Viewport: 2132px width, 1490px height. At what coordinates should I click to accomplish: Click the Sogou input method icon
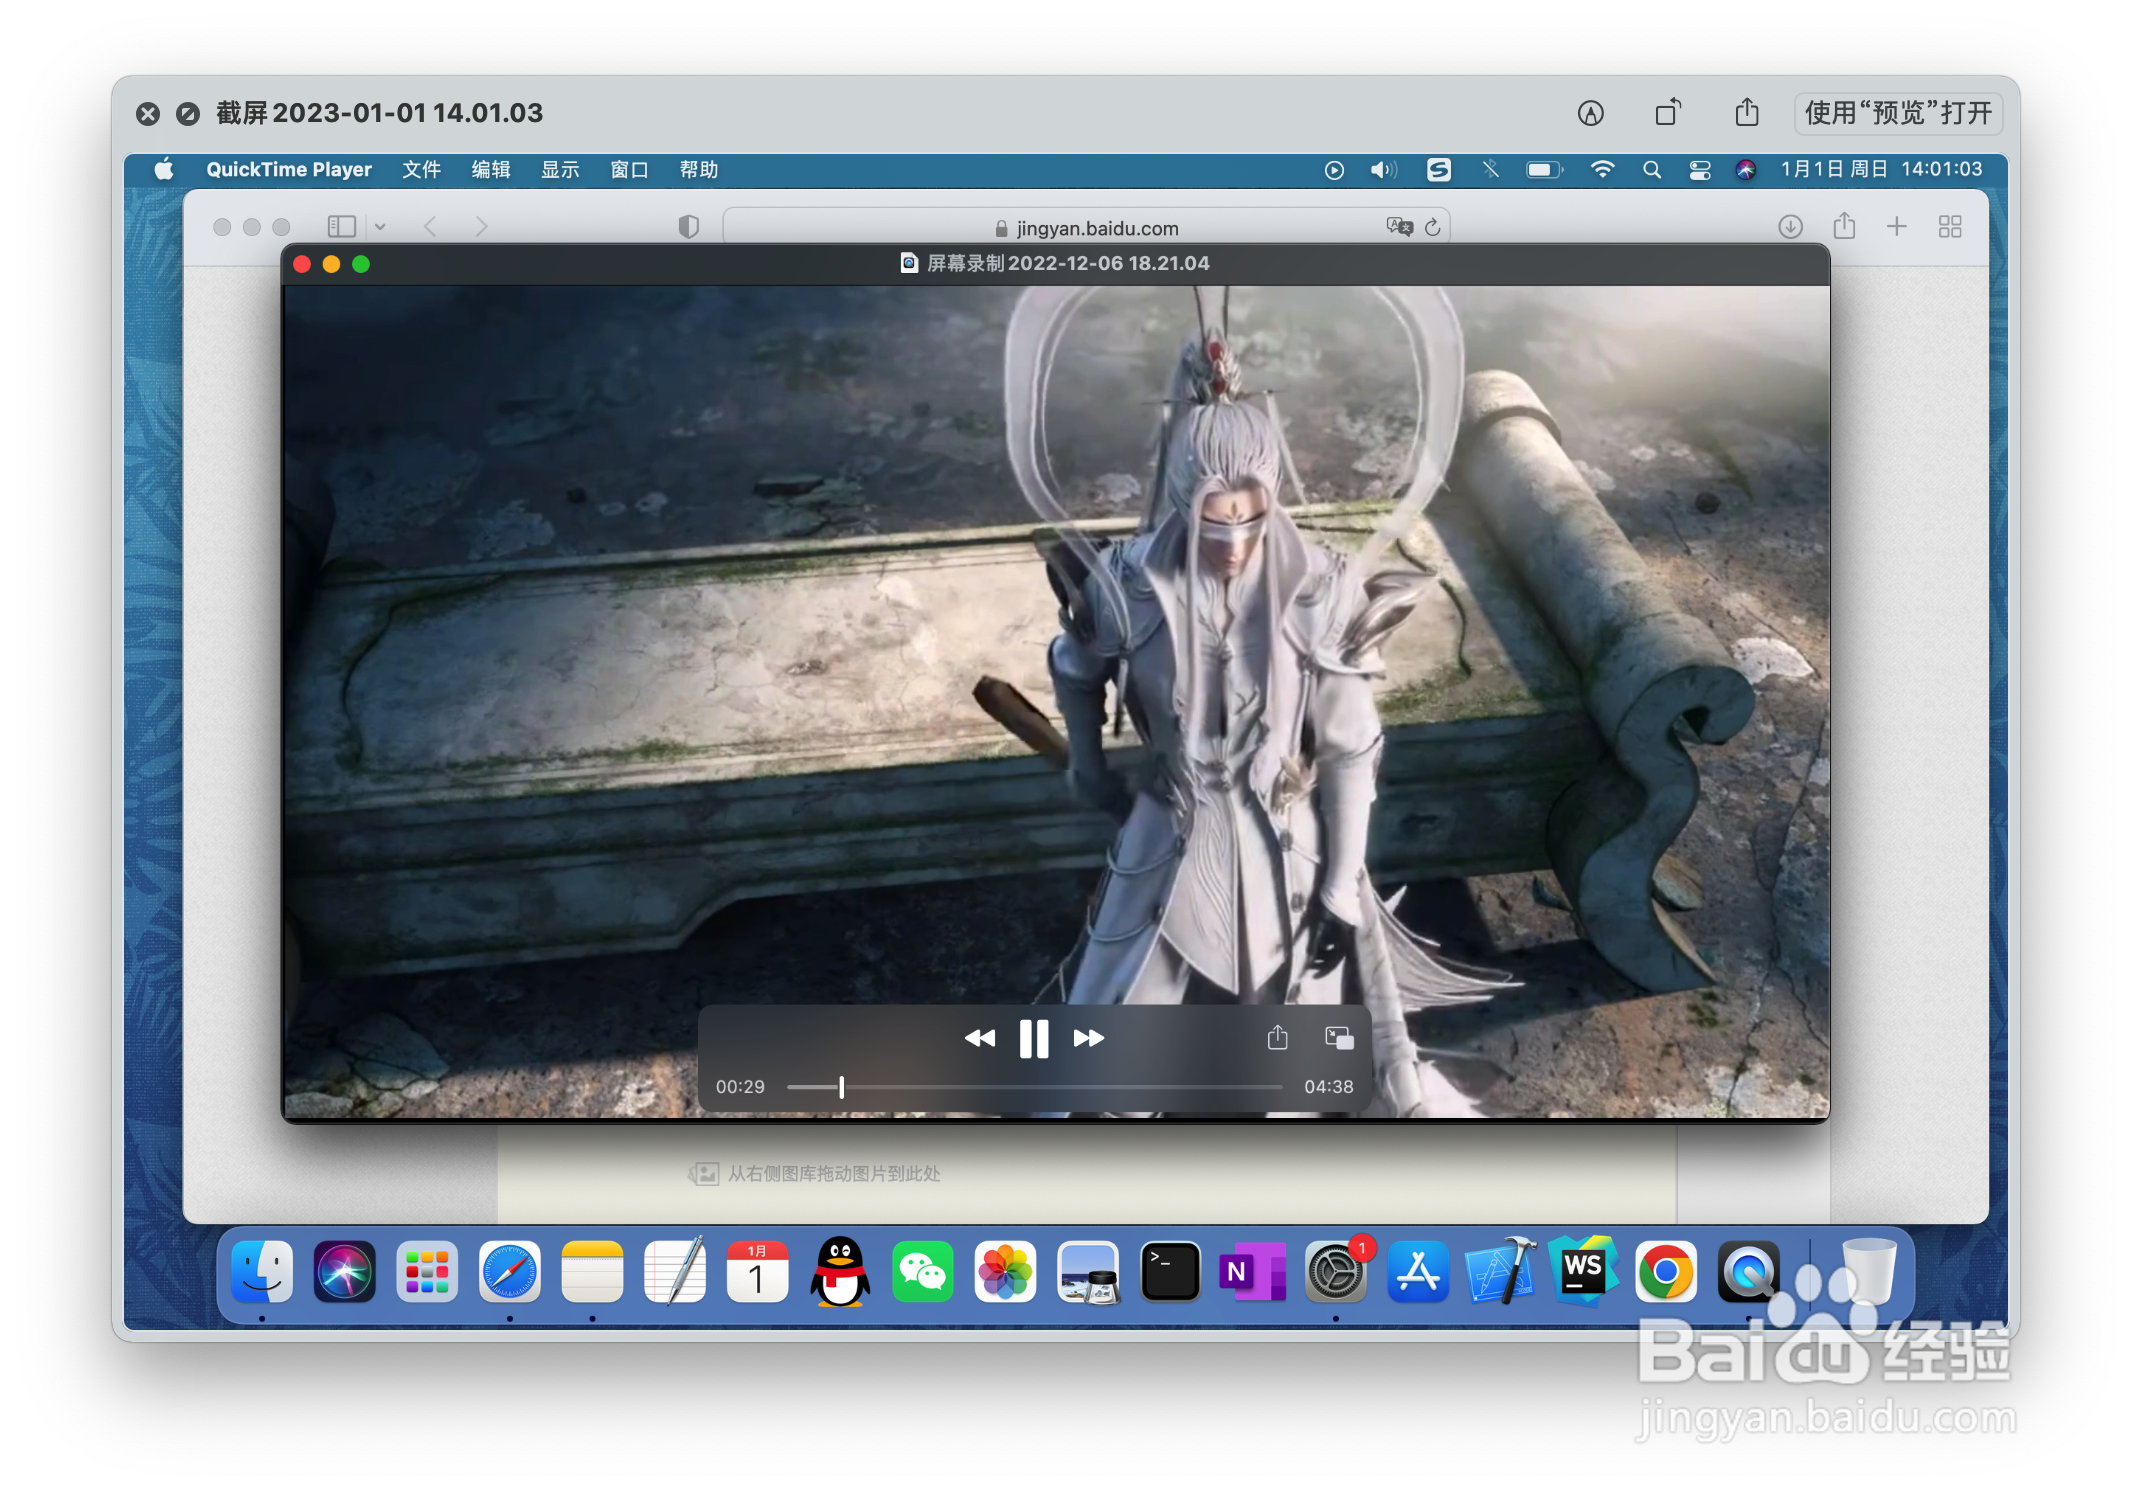pos(1438,170)
